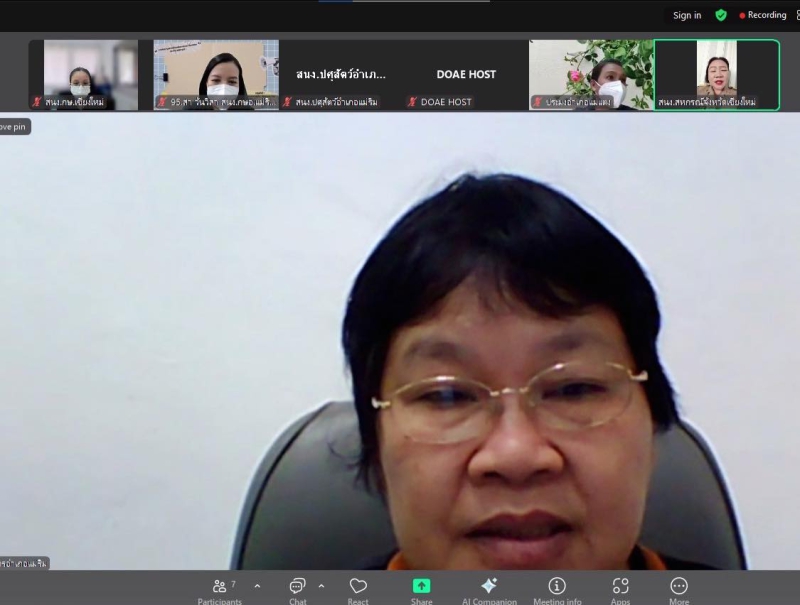The image size is (800, 605).
Task: Click the green encryption shield indicator
Action: [720, 15]
